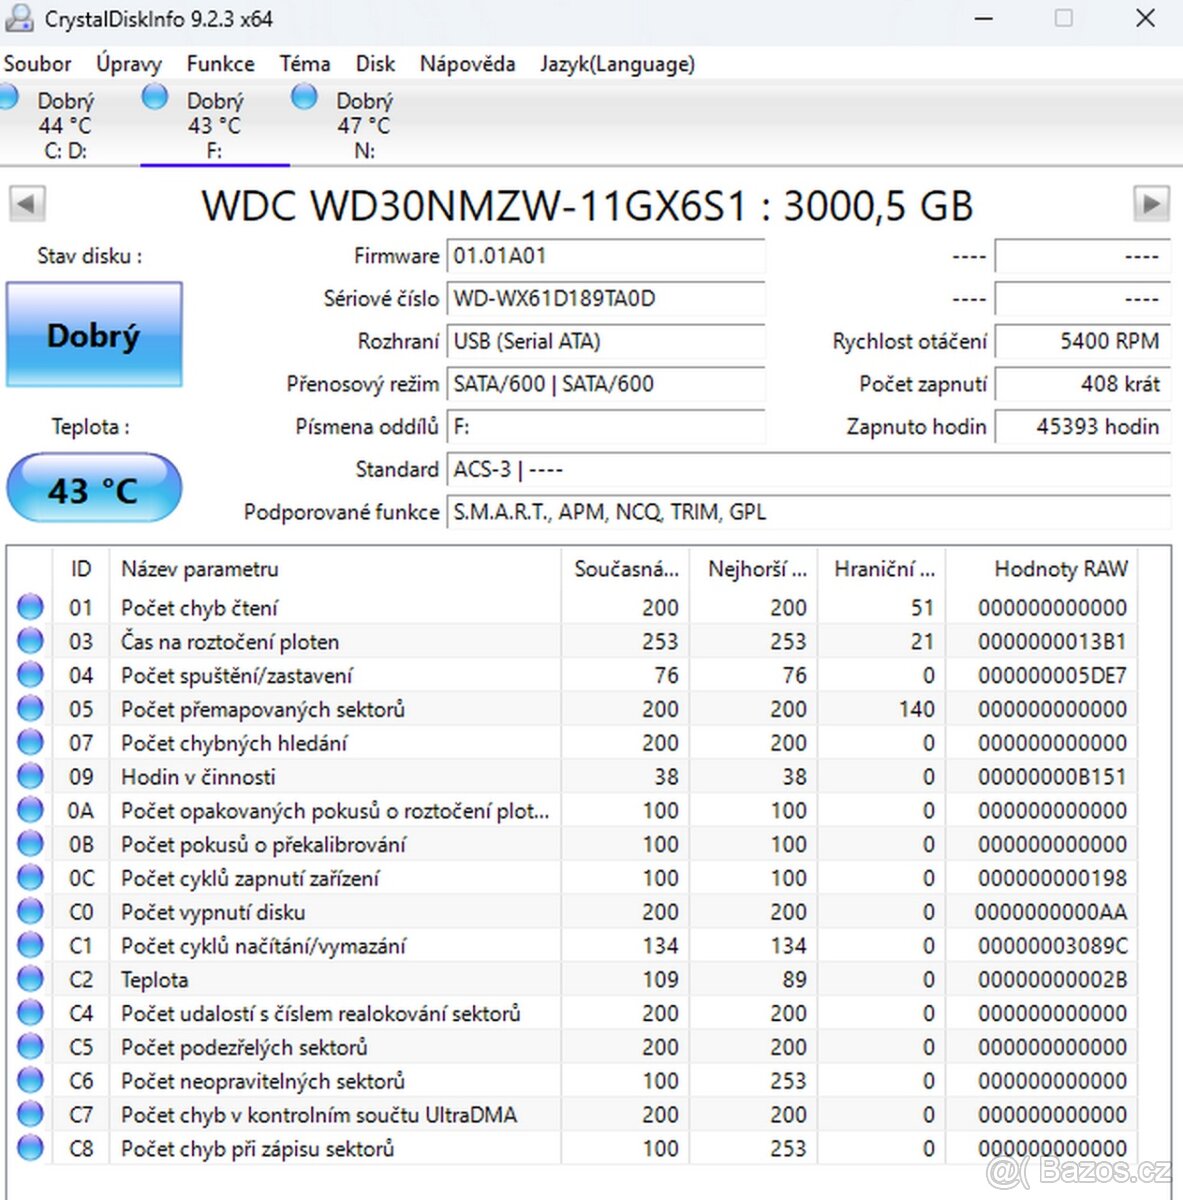Select the C: D: disk at 44 °C
This screenshot has height=1200, width=1183.
tap(65, 125)
